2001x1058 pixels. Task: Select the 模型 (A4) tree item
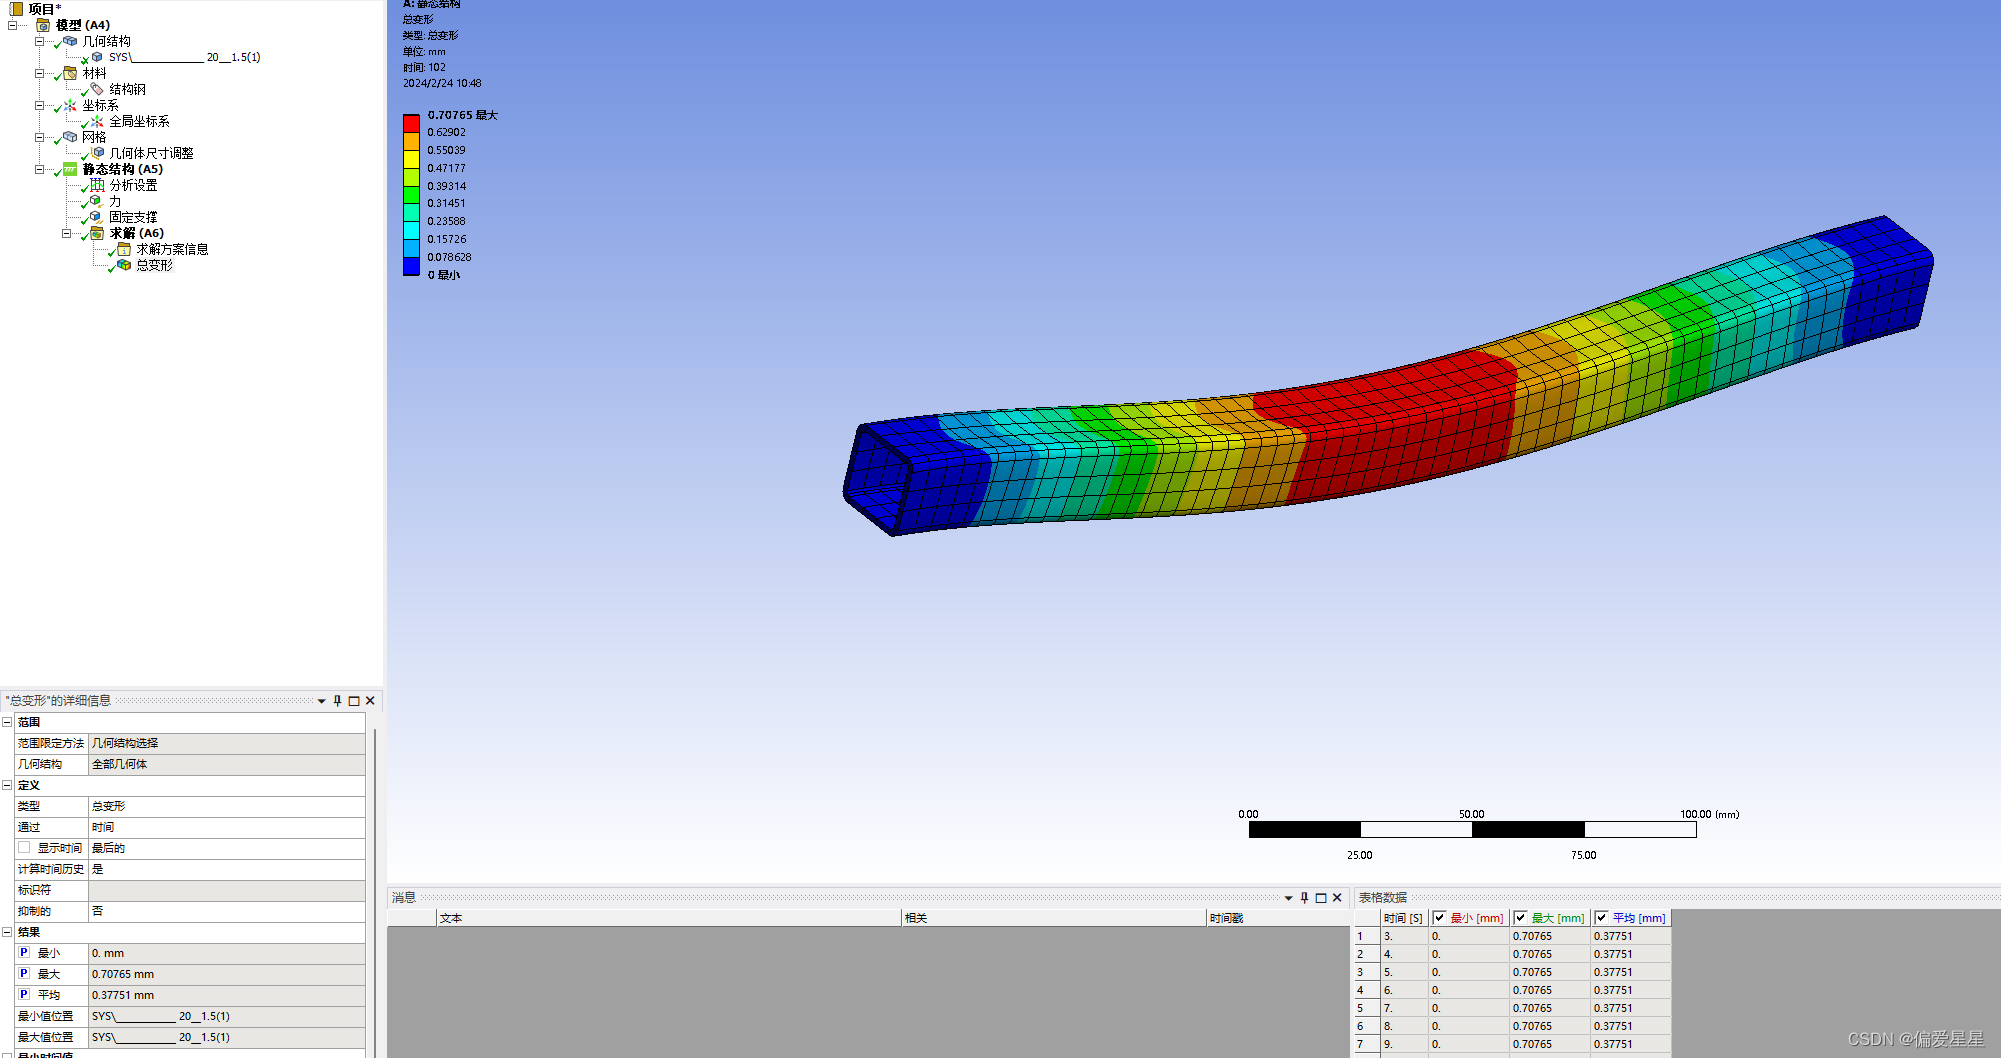coord(82,25)
